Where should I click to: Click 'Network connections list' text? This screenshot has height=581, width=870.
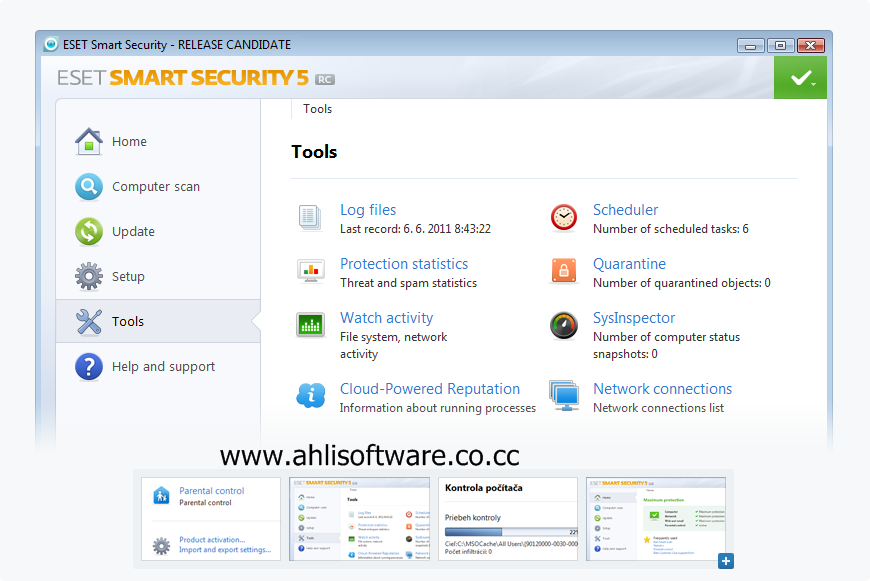click(x=658, y=408)
